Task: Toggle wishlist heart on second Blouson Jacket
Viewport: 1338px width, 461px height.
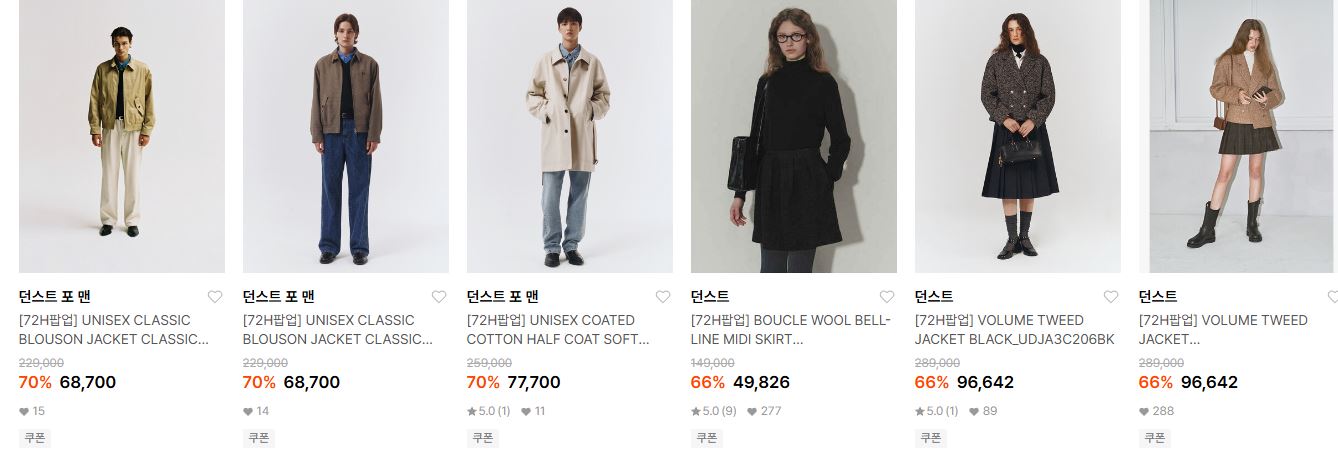Action: pyautogui.click(x=439, y=297)
